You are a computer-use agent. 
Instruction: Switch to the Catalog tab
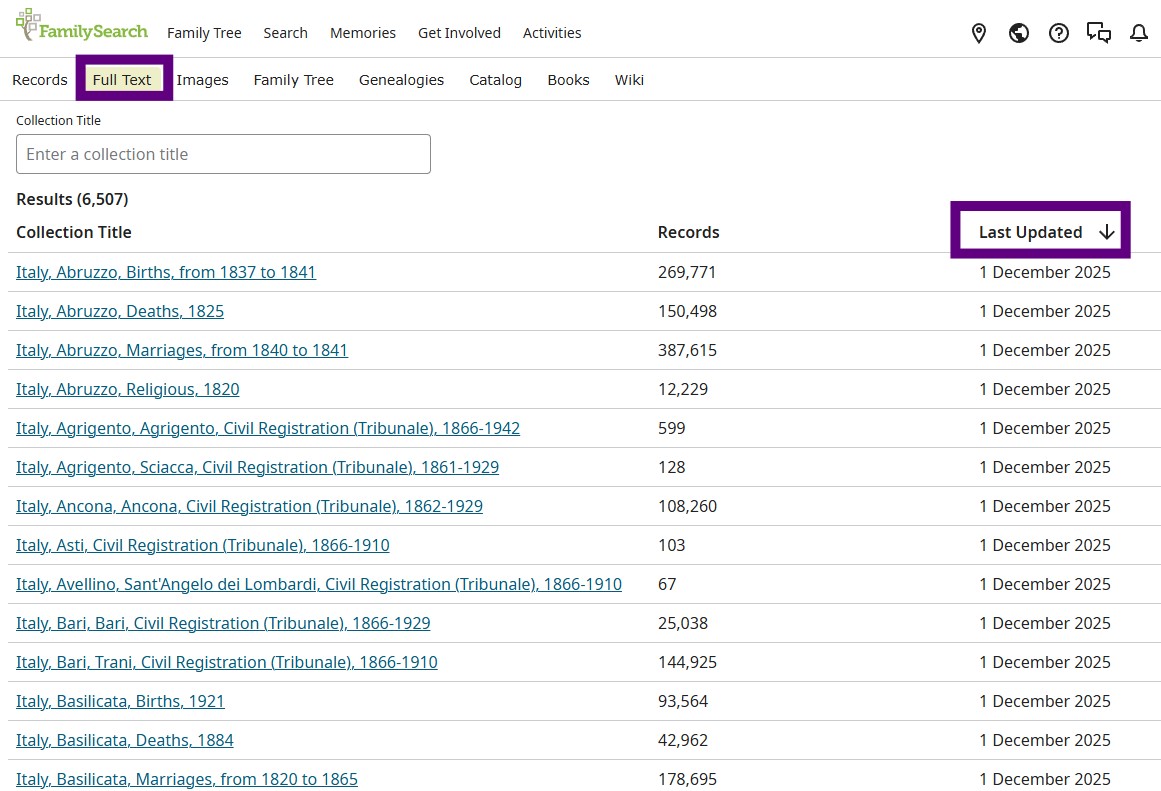pos(495,80)
